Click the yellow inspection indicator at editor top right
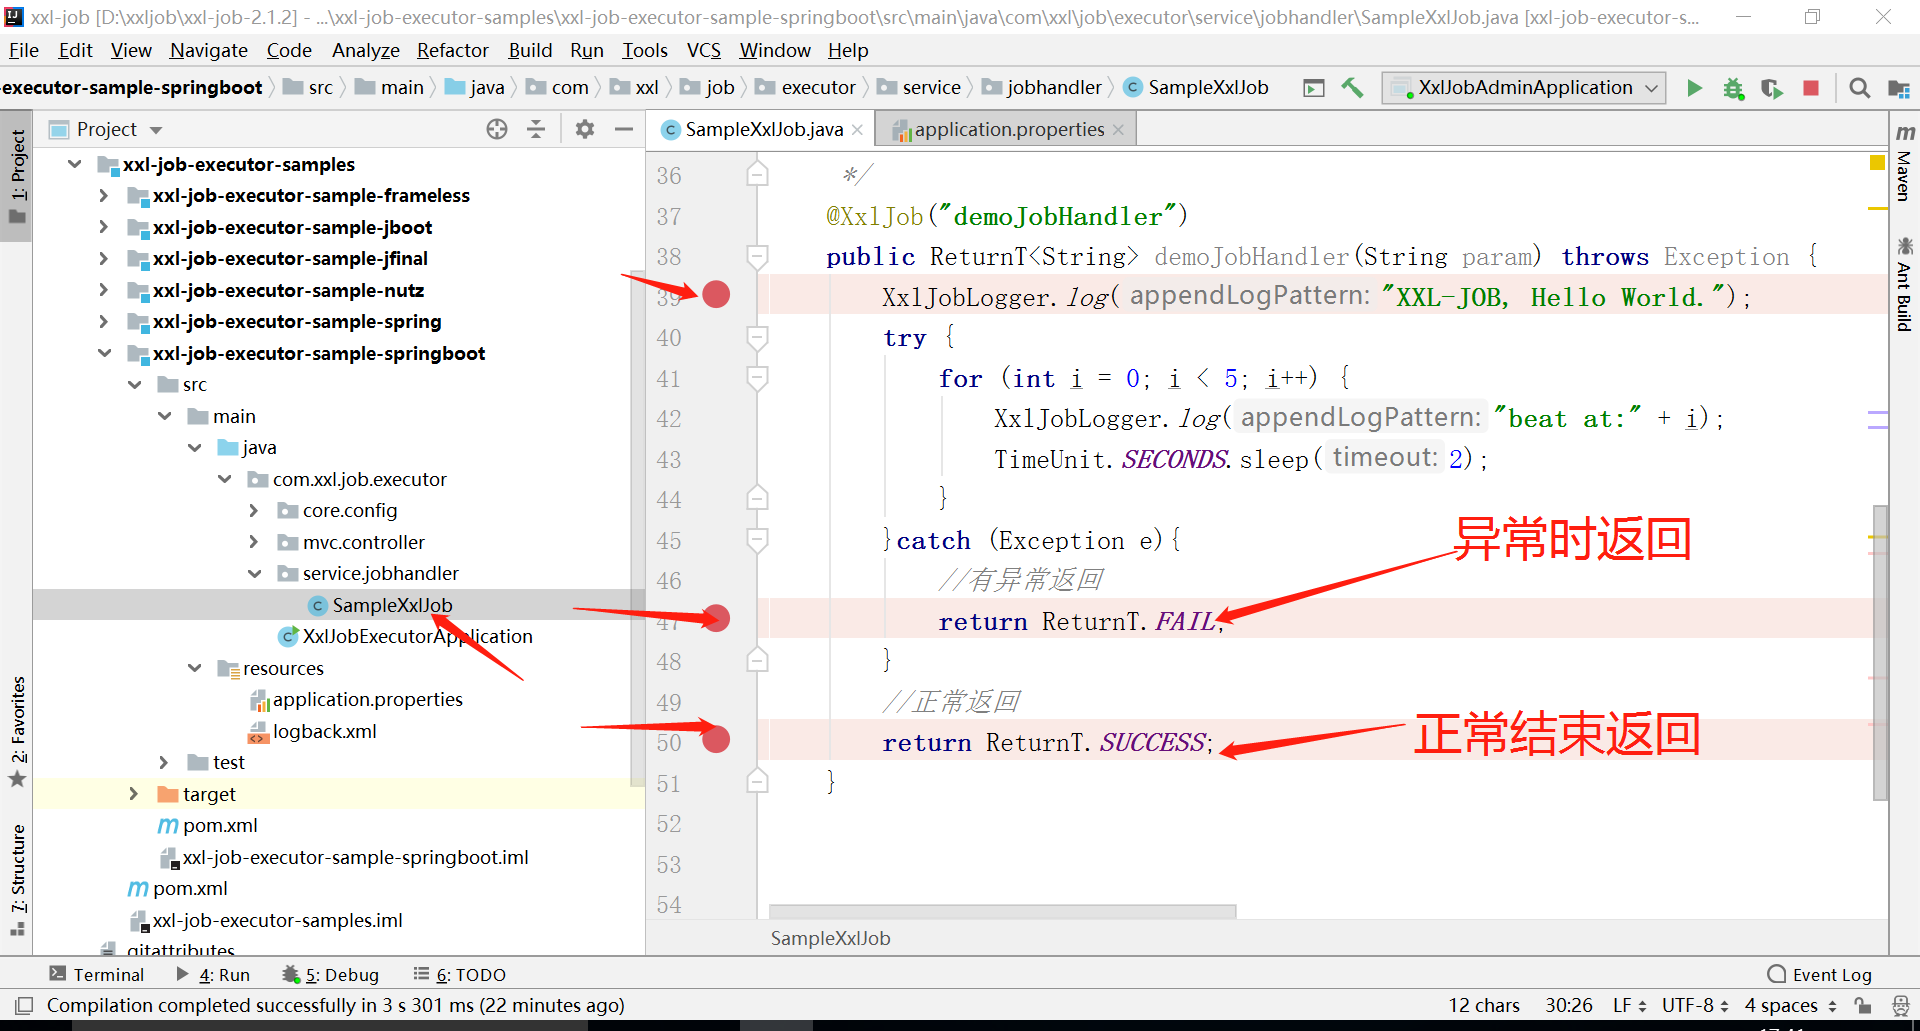This screenshot has width=1920, height=1031. tap(1877, 163)
